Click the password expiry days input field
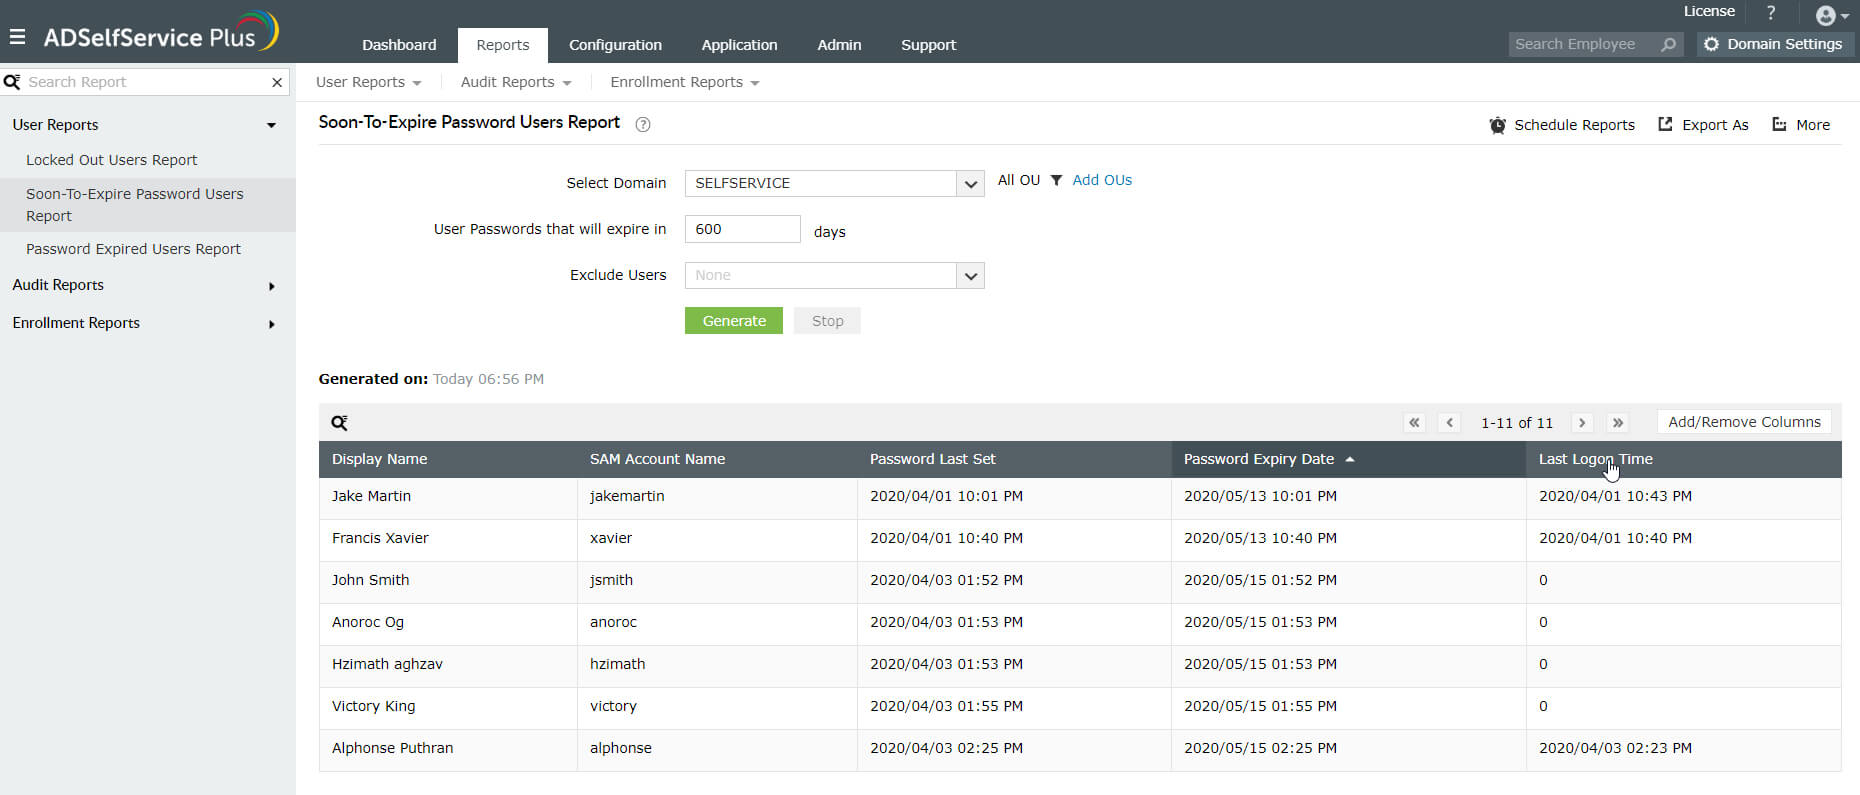 [742, 229]
